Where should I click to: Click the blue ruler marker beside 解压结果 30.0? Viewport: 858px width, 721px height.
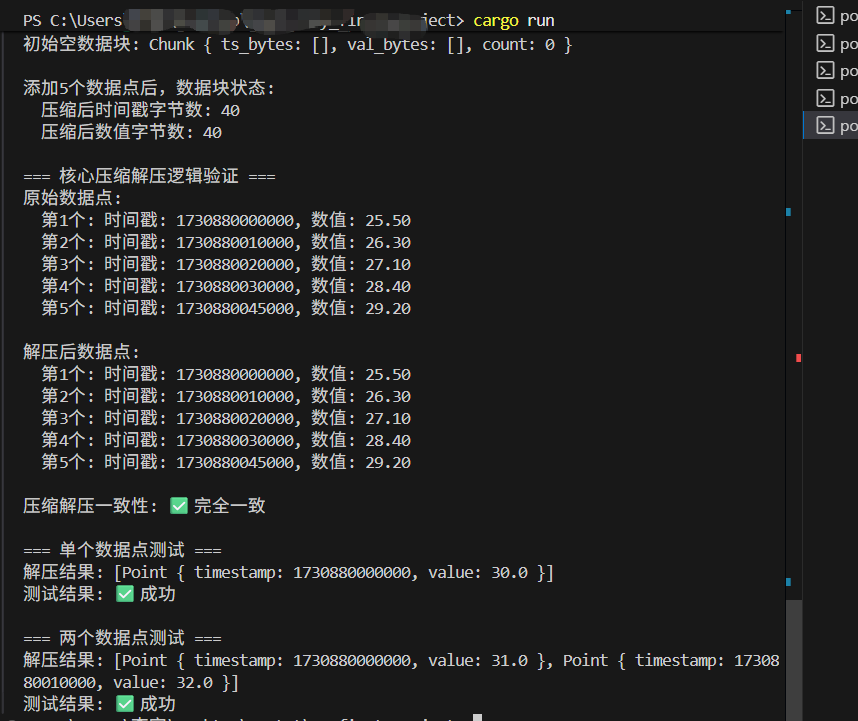(789, 582)
